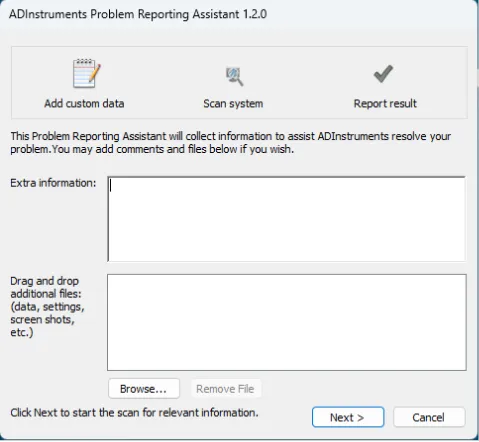Screen dimensions: 479x442
Task: Cancel the Problem Reporting Assistant
Action: pos(429,417)
